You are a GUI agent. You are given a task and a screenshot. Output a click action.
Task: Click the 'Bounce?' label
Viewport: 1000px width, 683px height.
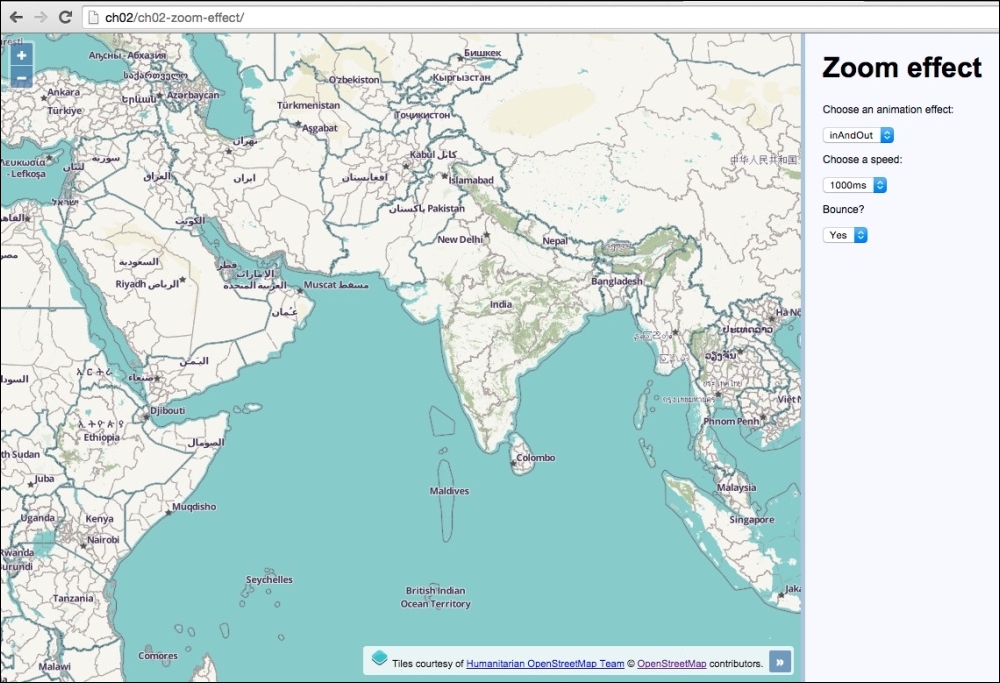click(843, 209)
